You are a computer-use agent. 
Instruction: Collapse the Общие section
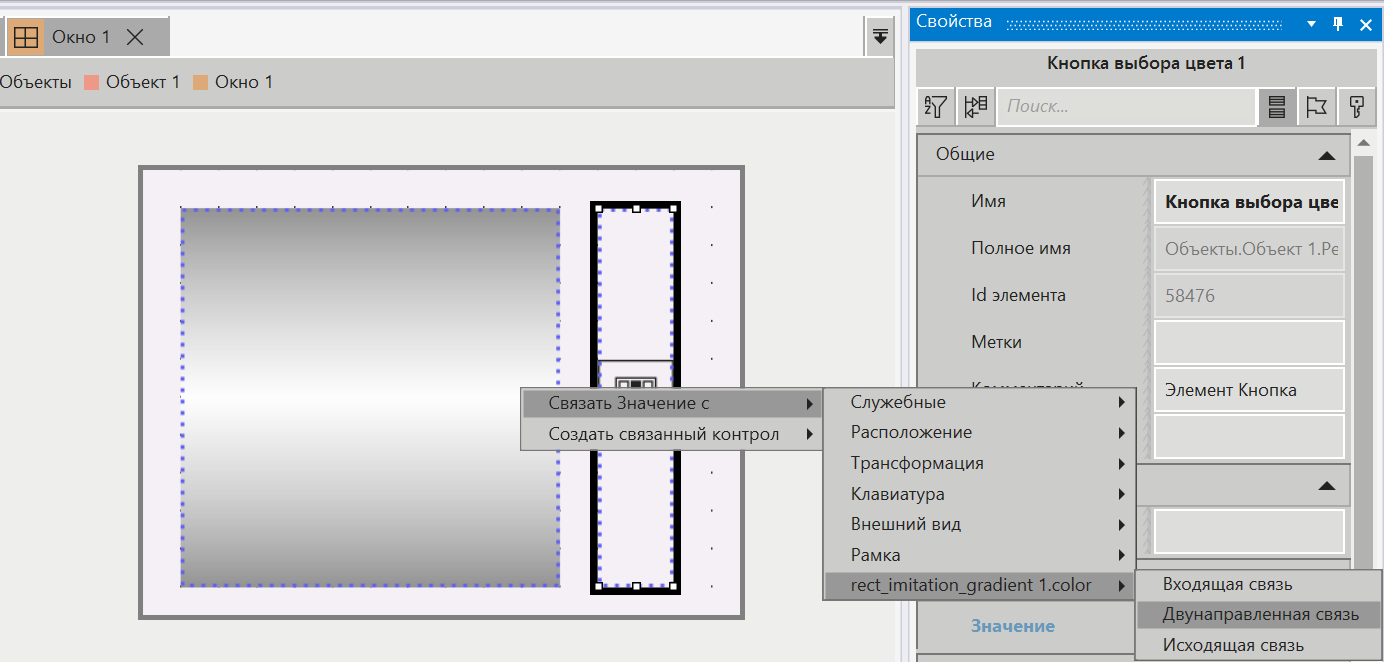(x=1326, y=155)
